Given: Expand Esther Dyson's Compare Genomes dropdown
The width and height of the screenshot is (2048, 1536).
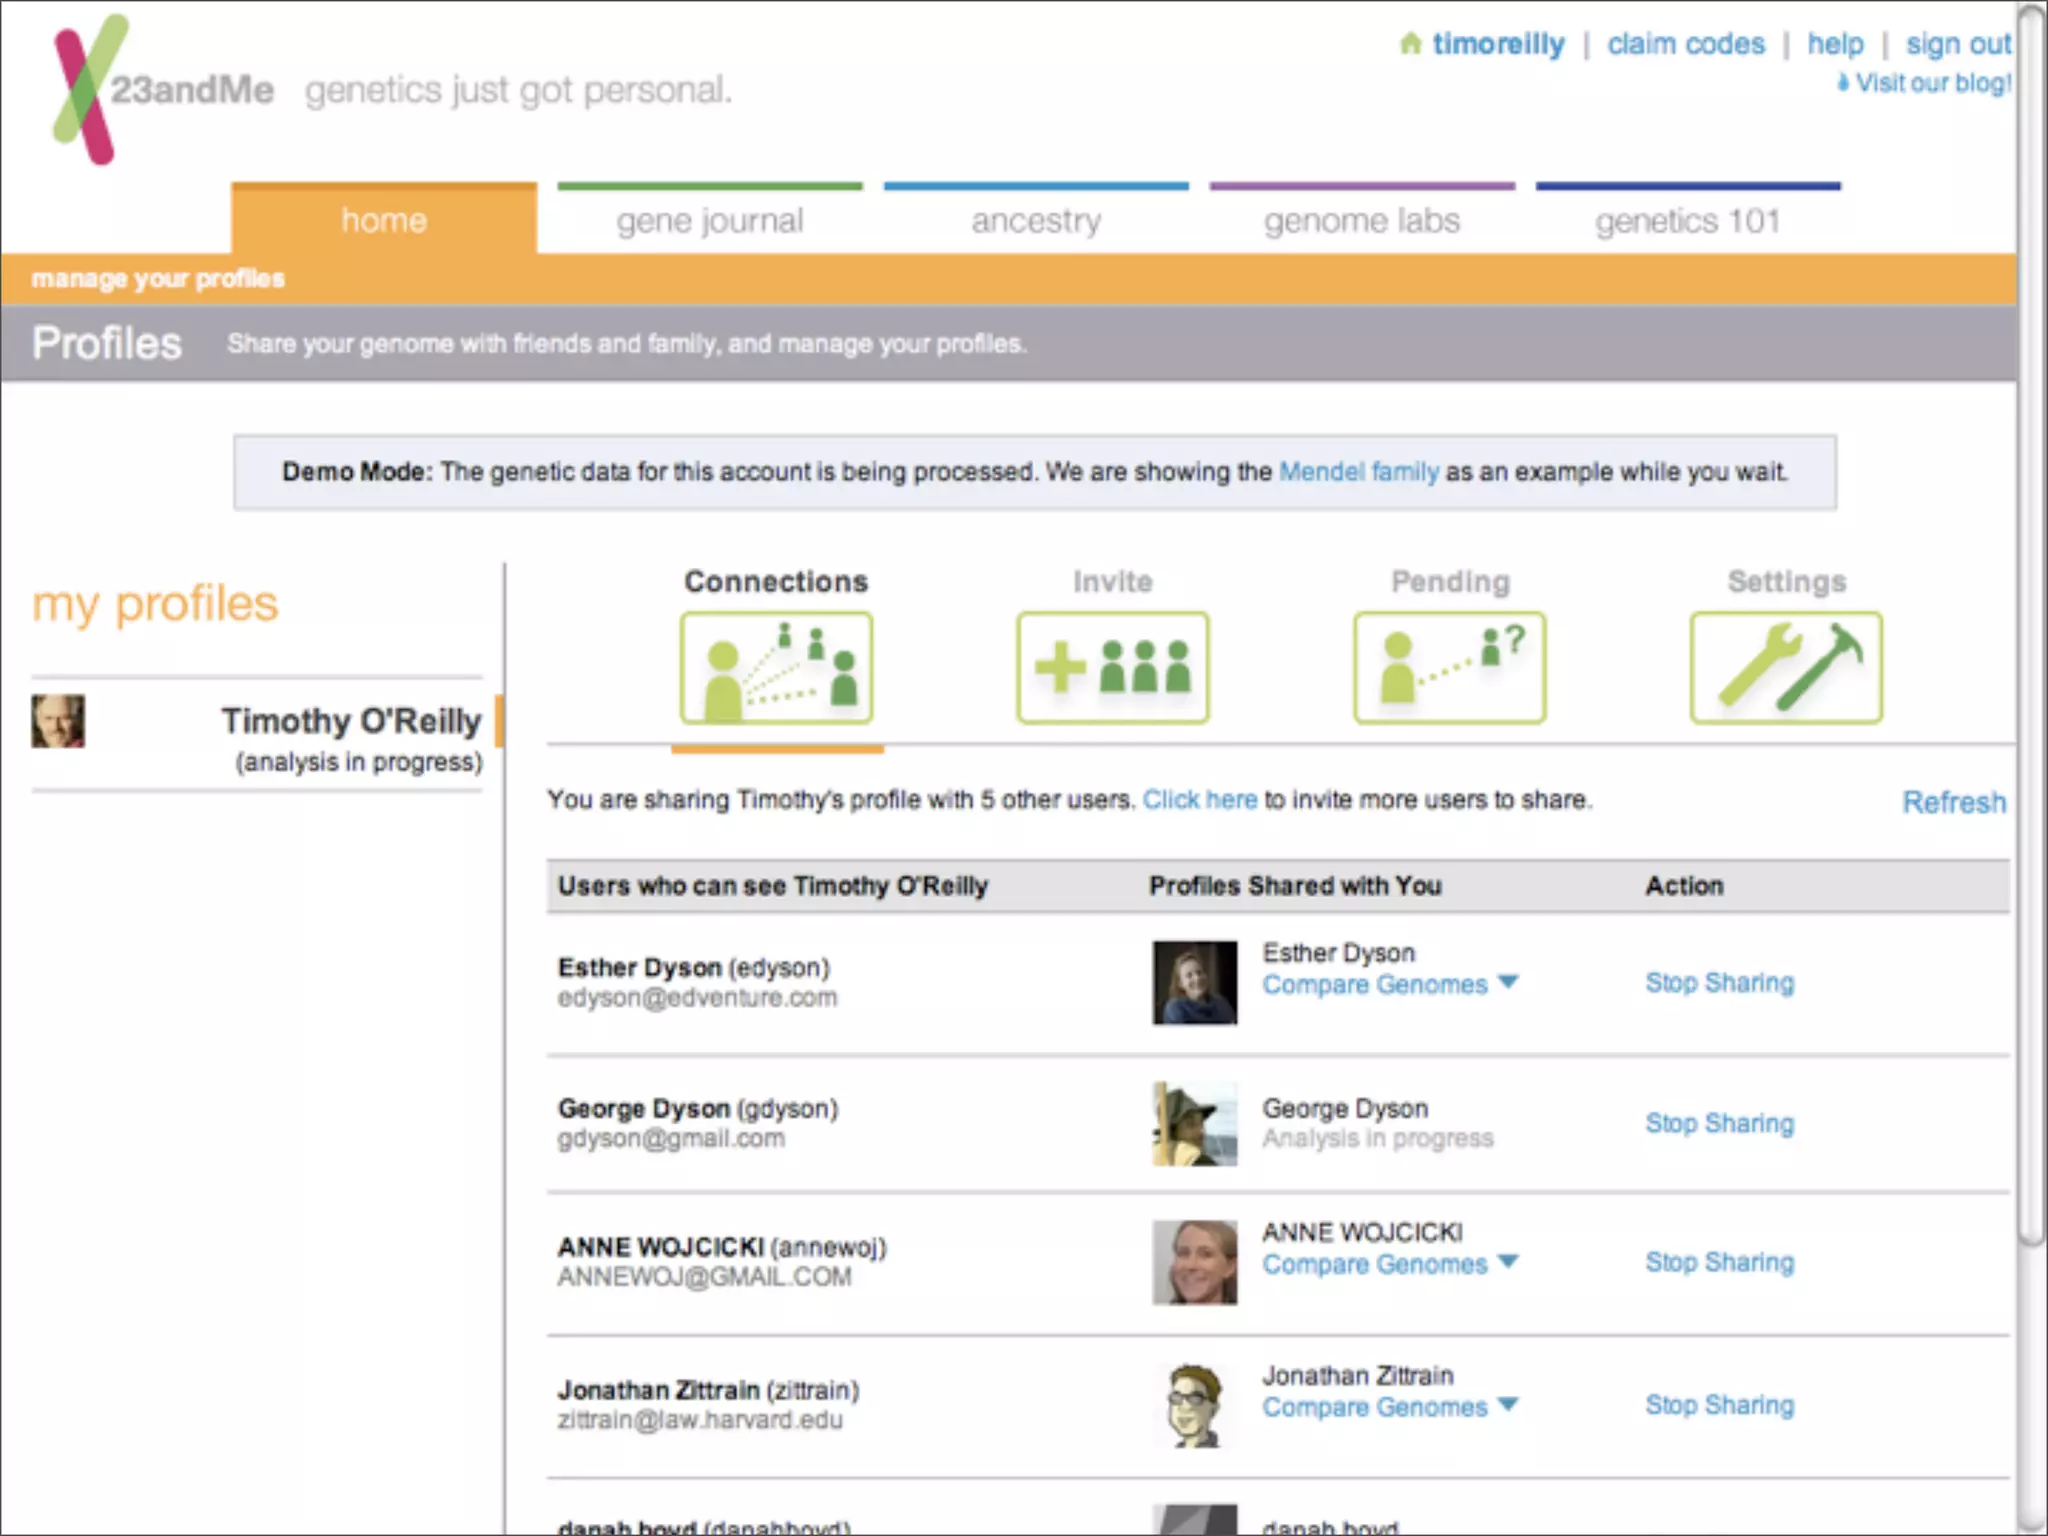Looking at the screenshot, I should pyautogui.click(x=1508, y=982).
